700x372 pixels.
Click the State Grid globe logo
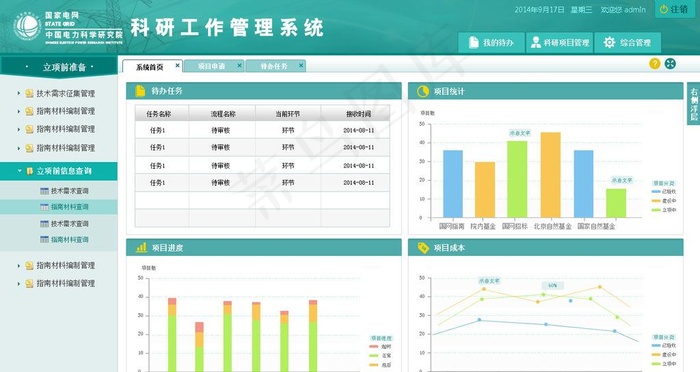27,27
